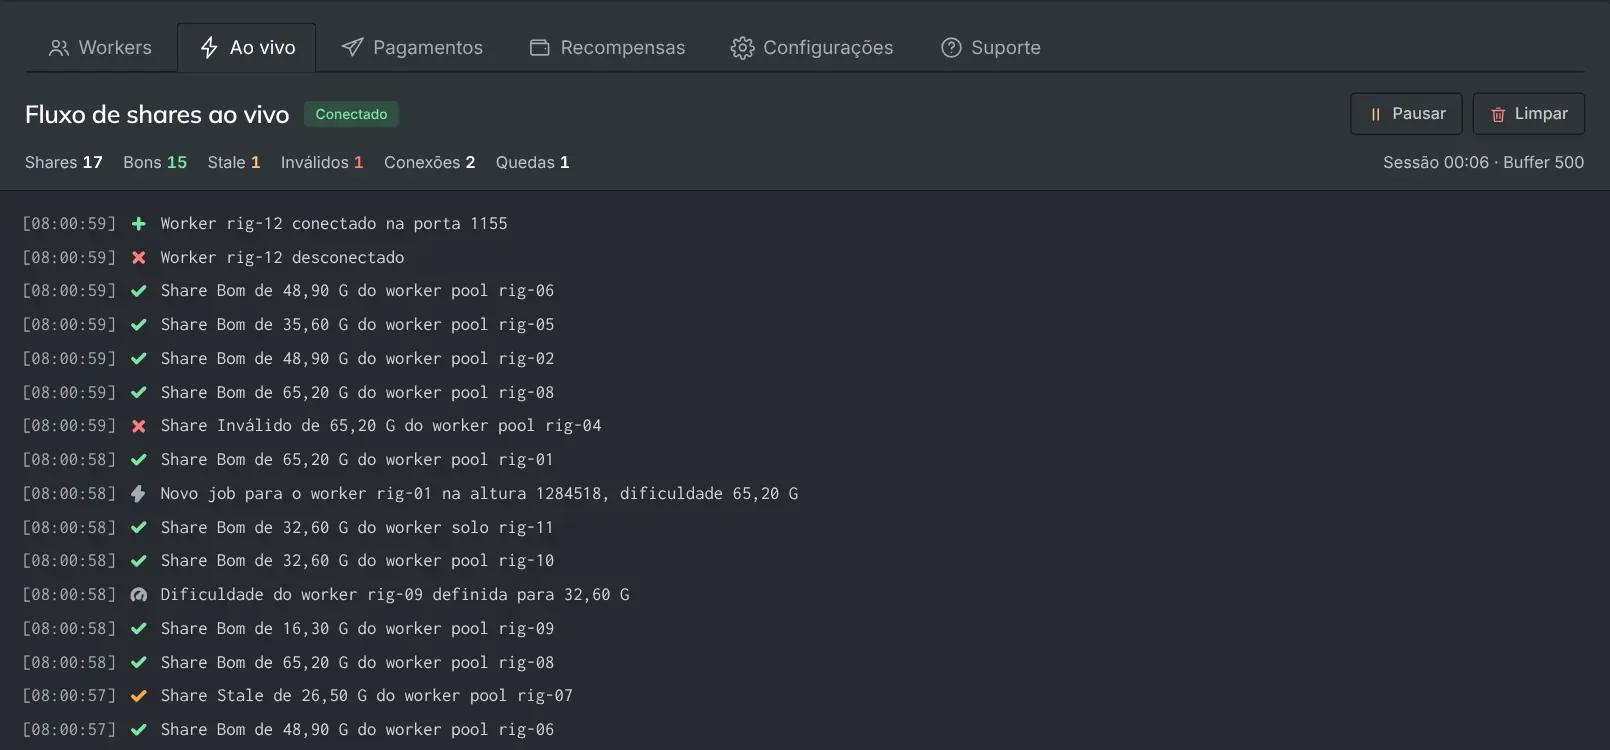Click the red X icon on Share Inválido rig-04
Viewport: 1610px width, 750px height.
coord(139,426)
